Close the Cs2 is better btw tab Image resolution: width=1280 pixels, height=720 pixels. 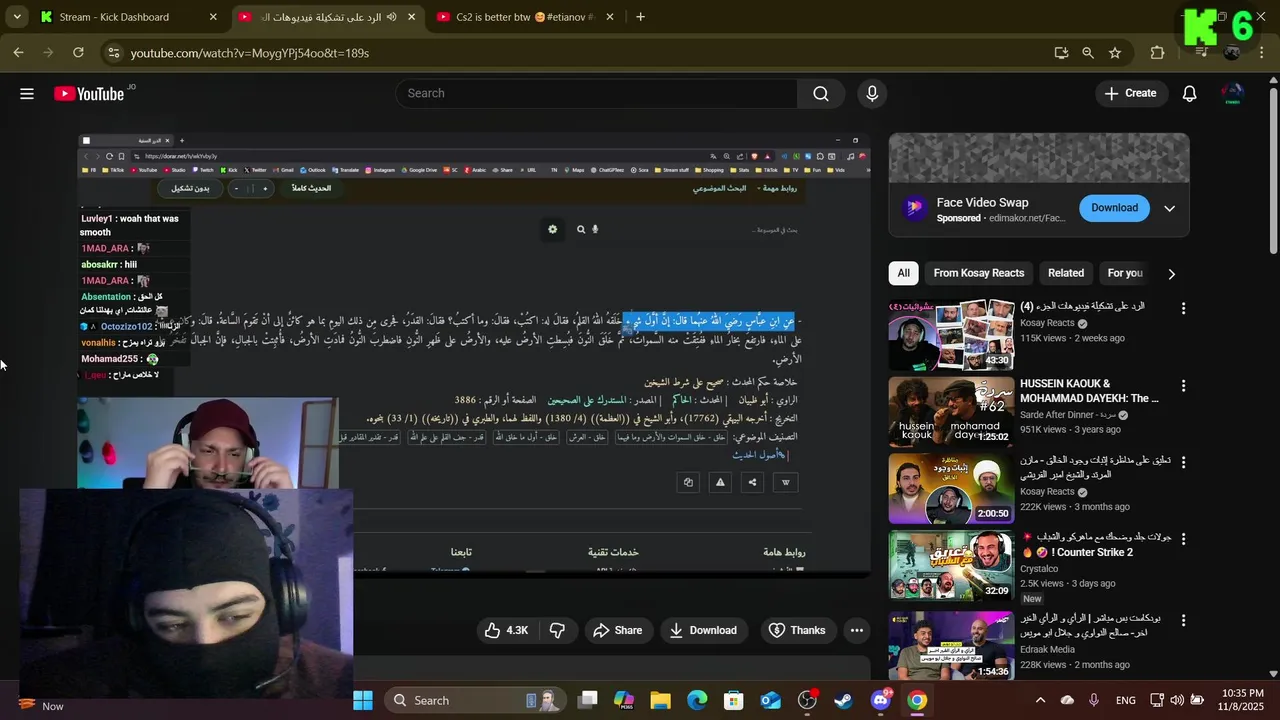click(609, 17)
